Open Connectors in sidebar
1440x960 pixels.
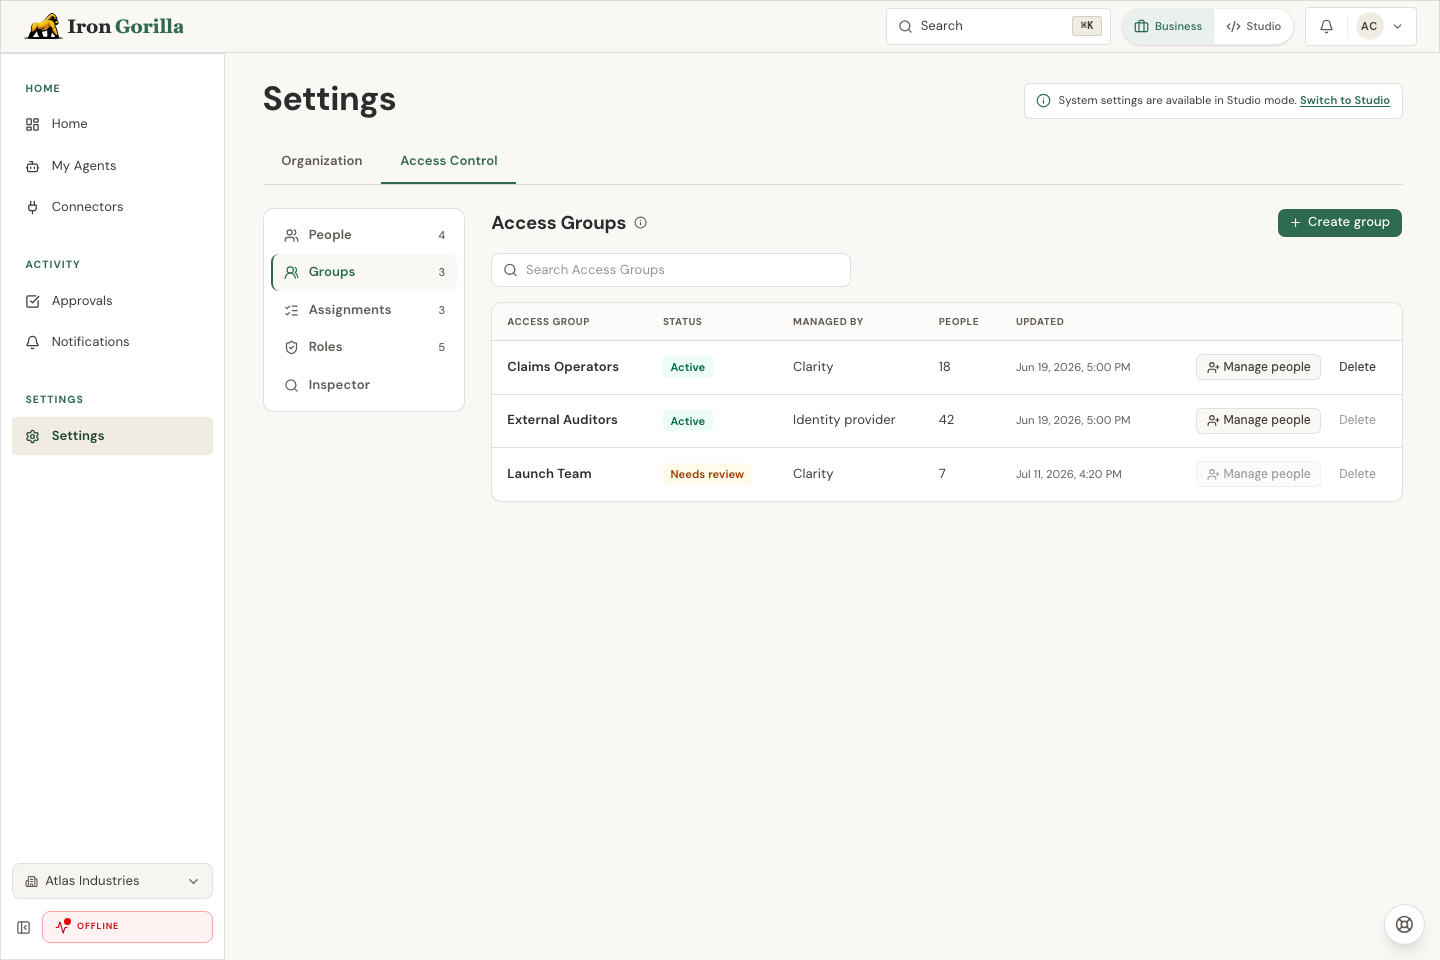pos(112,207)
